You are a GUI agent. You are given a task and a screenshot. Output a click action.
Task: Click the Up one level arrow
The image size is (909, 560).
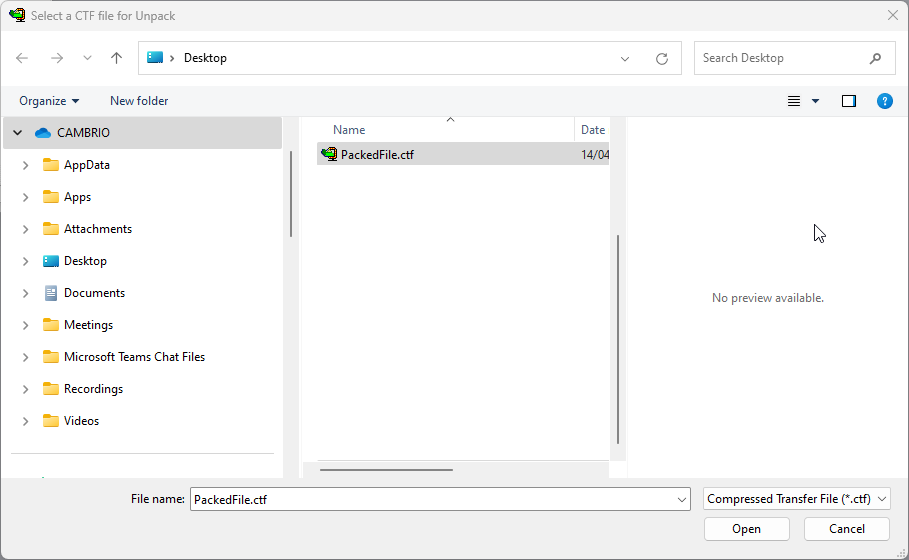116,58
